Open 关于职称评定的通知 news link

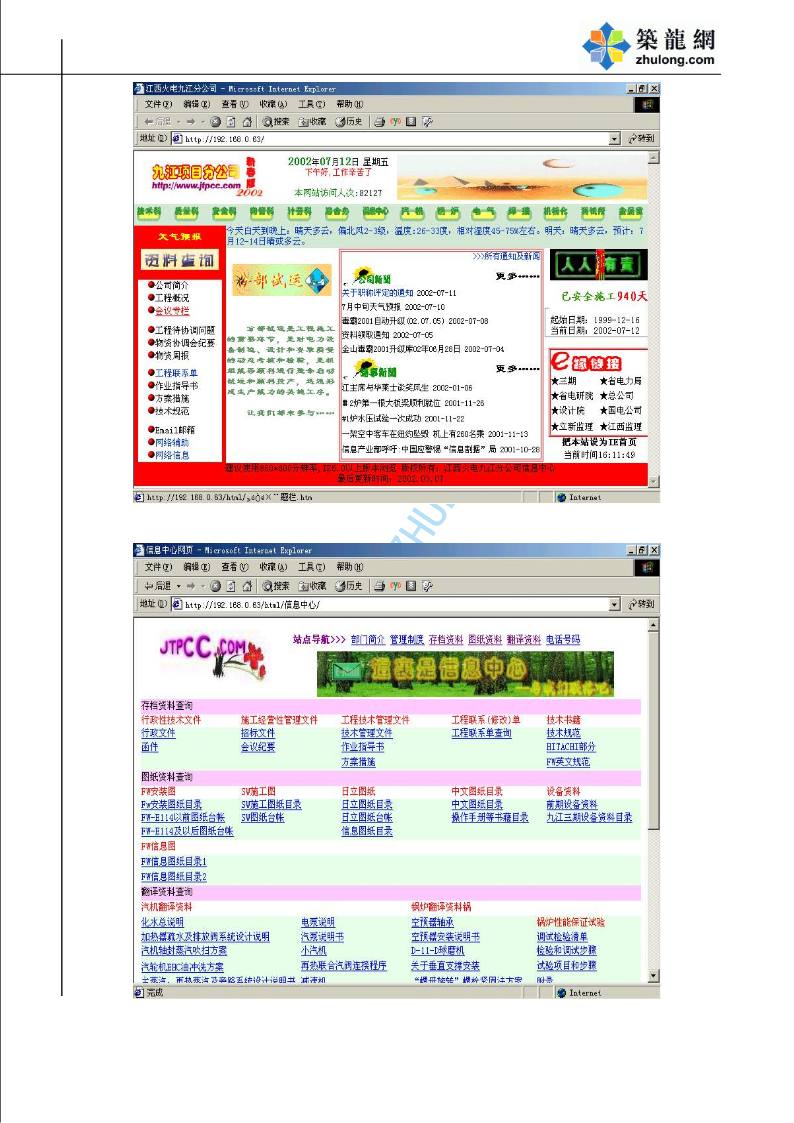pos(377,294)
